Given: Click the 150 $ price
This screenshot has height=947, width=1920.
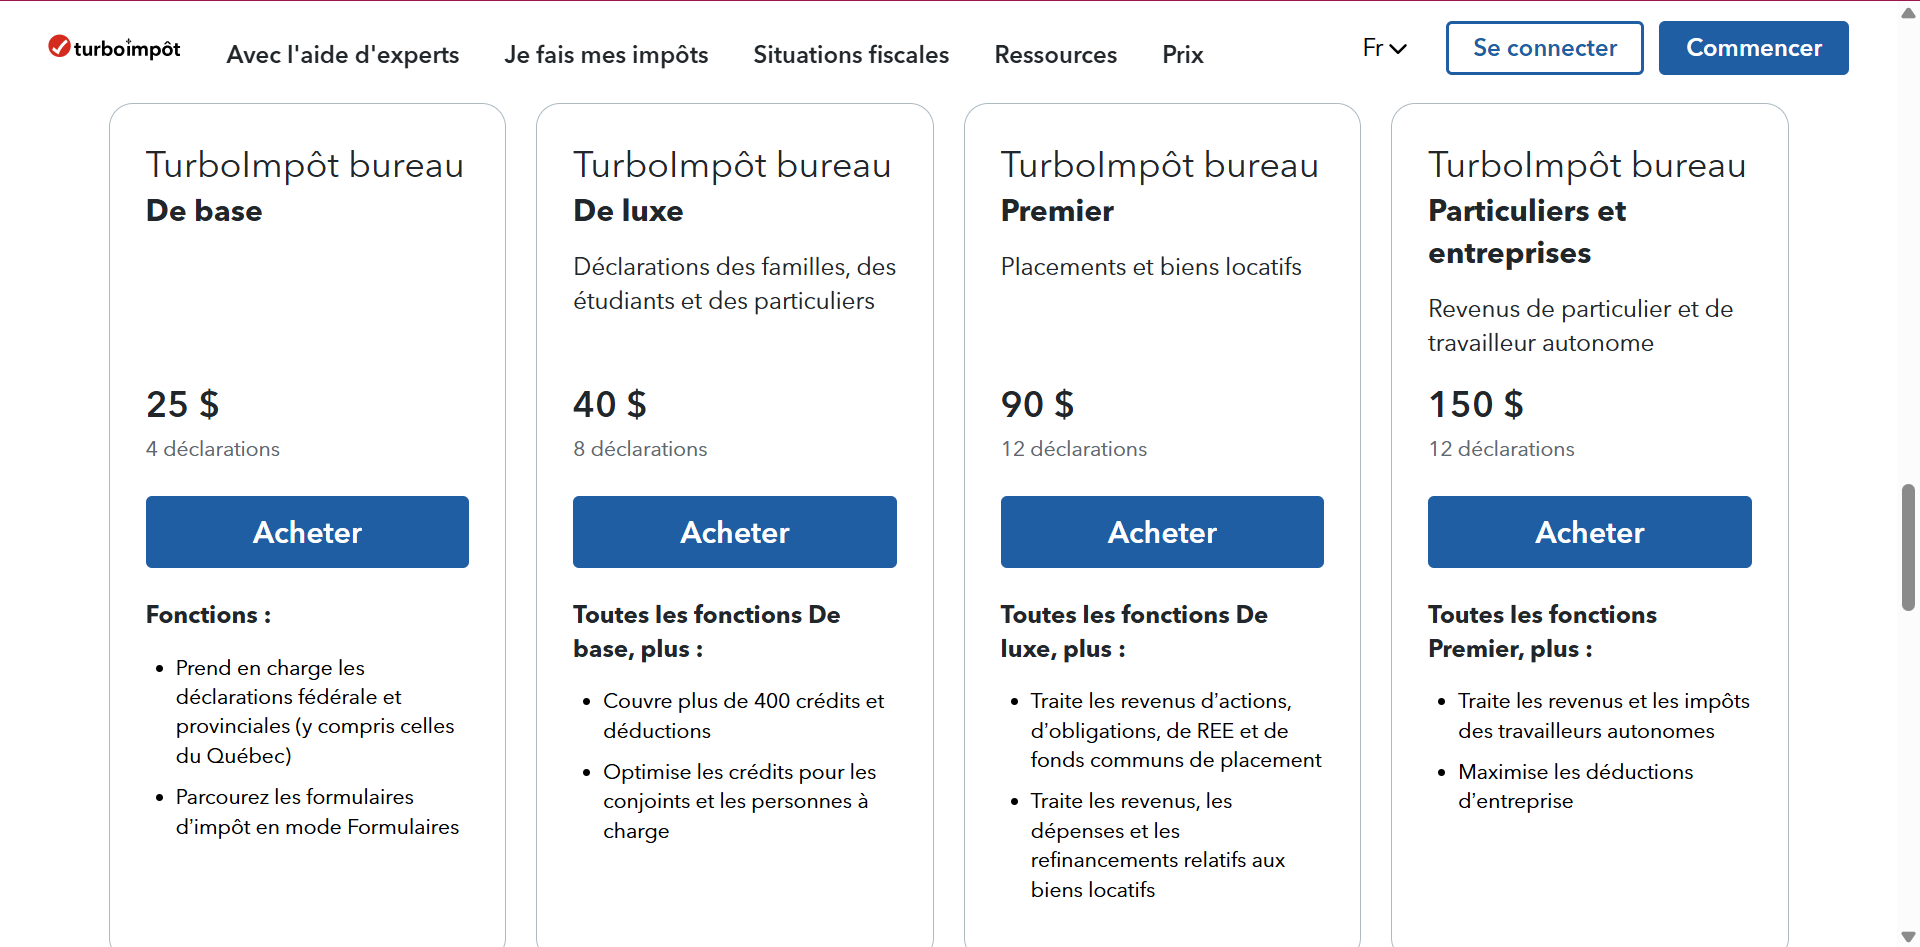Looking at the screenshot, I should click(1476, 404).
